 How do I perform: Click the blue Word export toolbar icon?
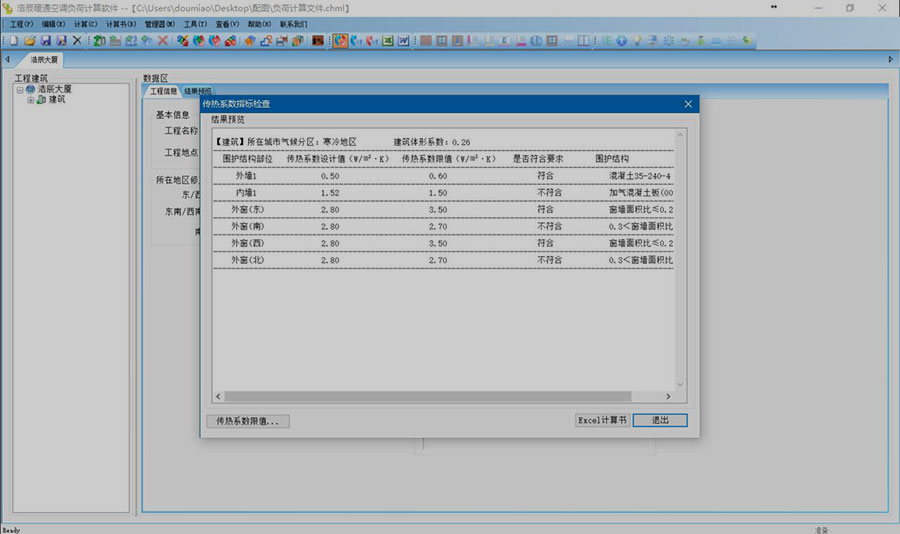point(404,41)
